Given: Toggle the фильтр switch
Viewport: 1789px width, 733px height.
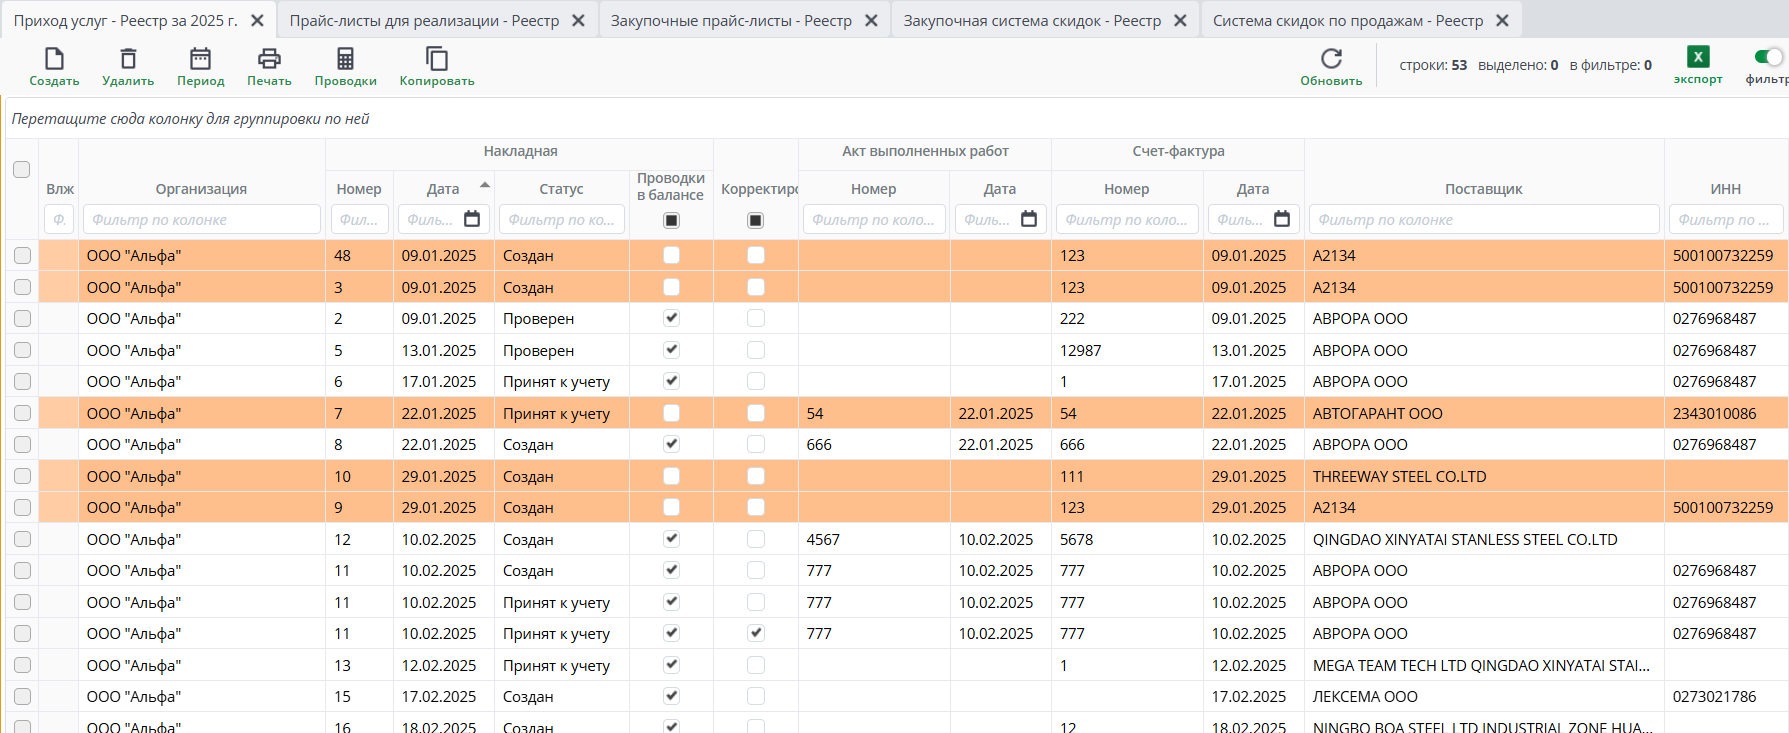Looking at the screenshot, I should coord(1767,57).
